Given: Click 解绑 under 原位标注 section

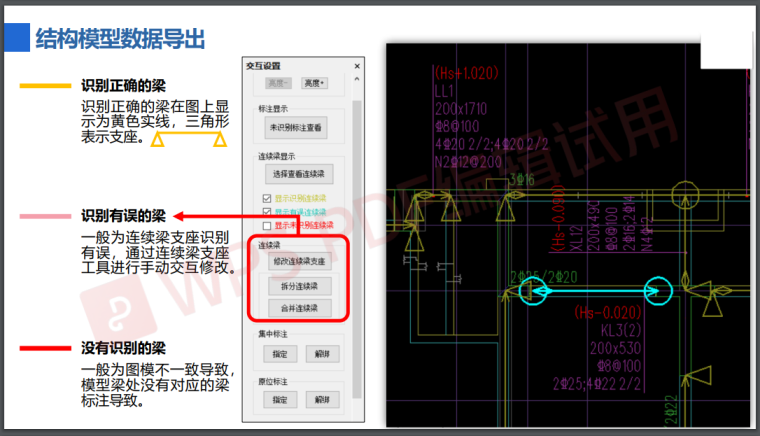Looking at the screenshot, I should click(321, 399).
